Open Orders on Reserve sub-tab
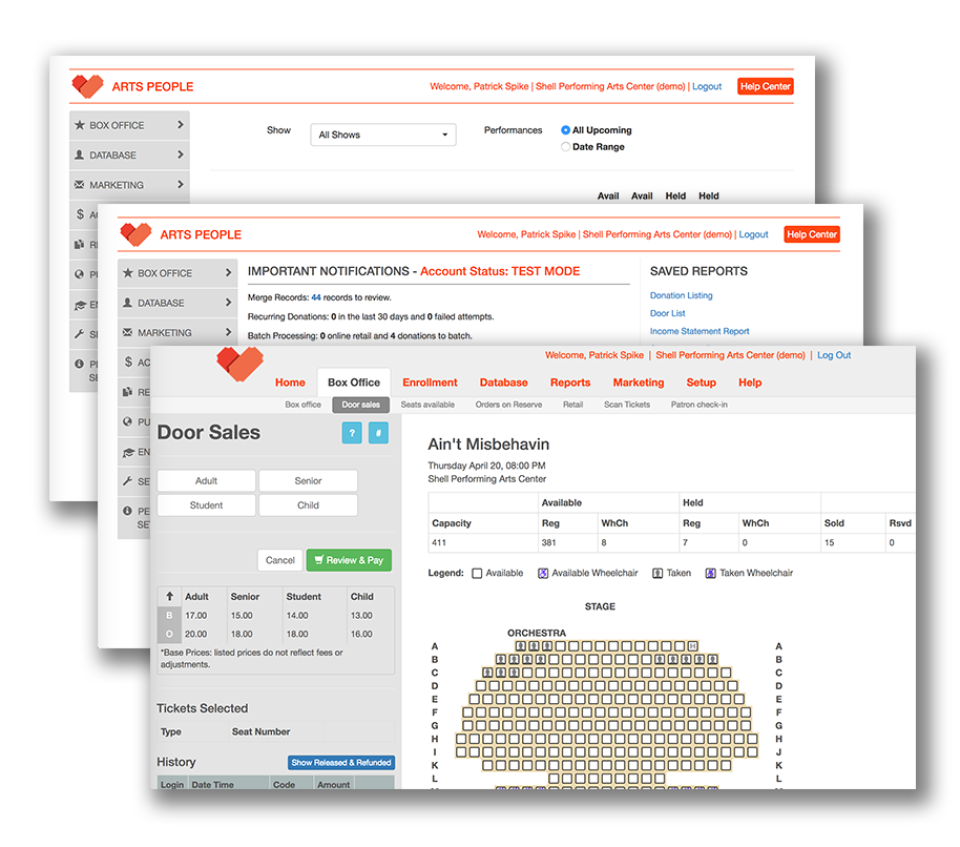This screenshot has width=960, height=847. pos(509,405)
